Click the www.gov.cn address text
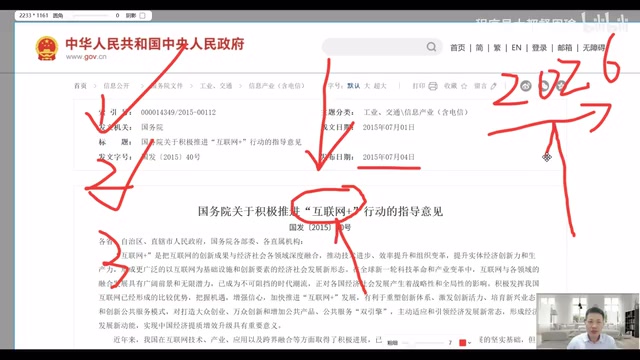This screenshot has width=640, height=360. pyautogui.click(x=86, y=57)
